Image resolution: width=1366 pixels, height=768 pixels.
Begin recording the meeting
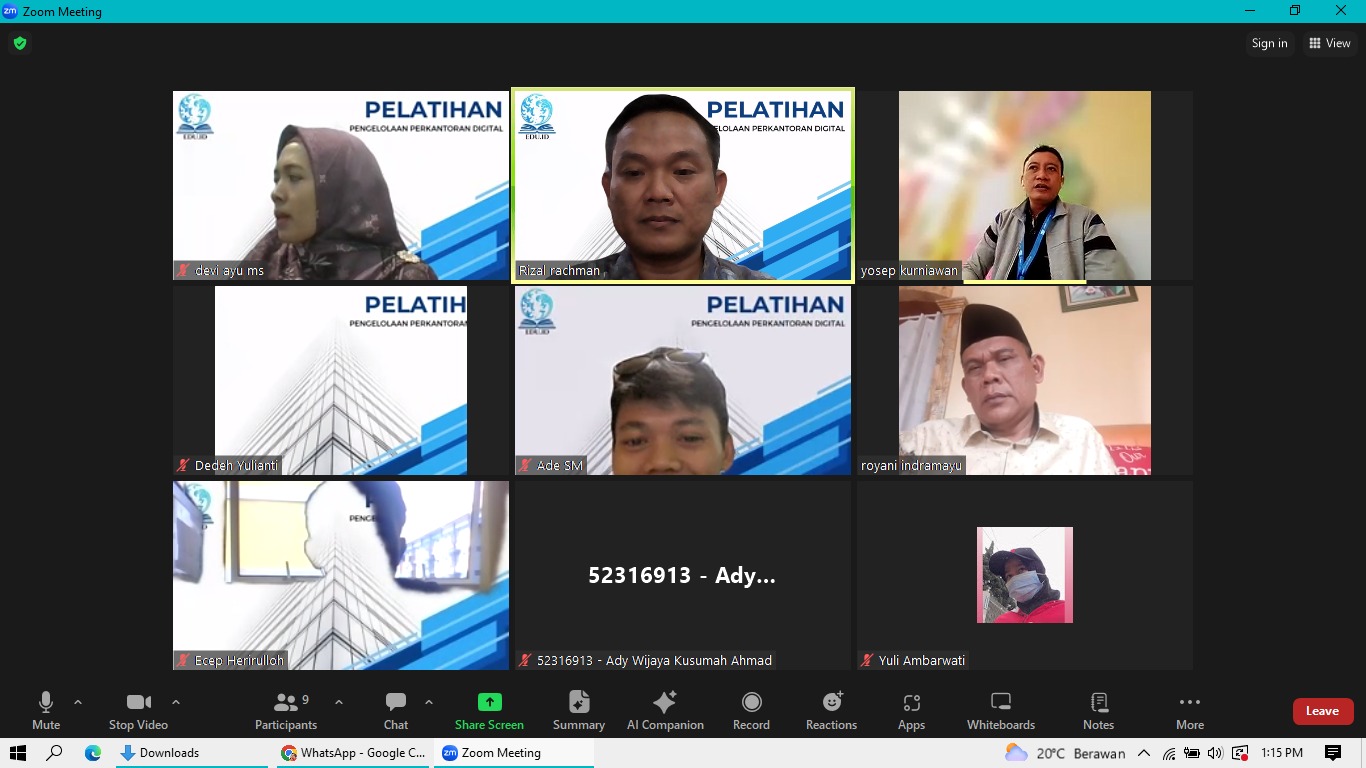point(751,710)
